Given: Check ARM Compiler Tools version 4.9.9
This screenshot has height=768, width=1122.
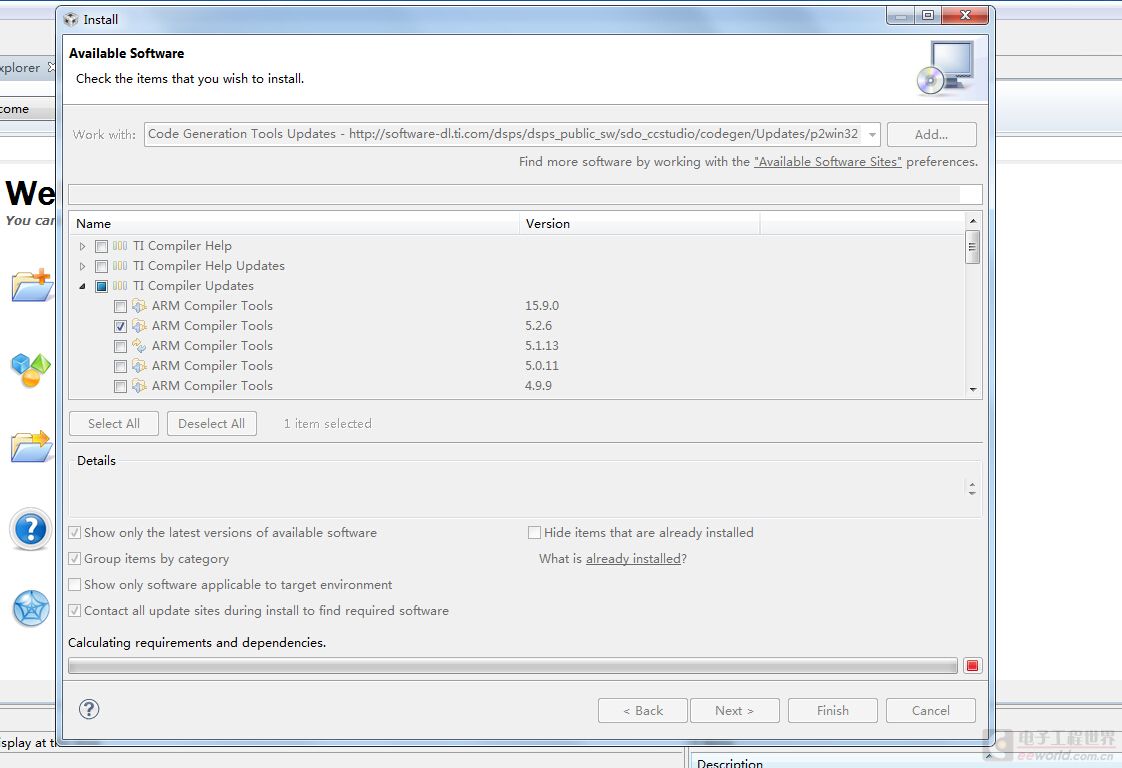Looking at the screenshot, I should 120,387.
